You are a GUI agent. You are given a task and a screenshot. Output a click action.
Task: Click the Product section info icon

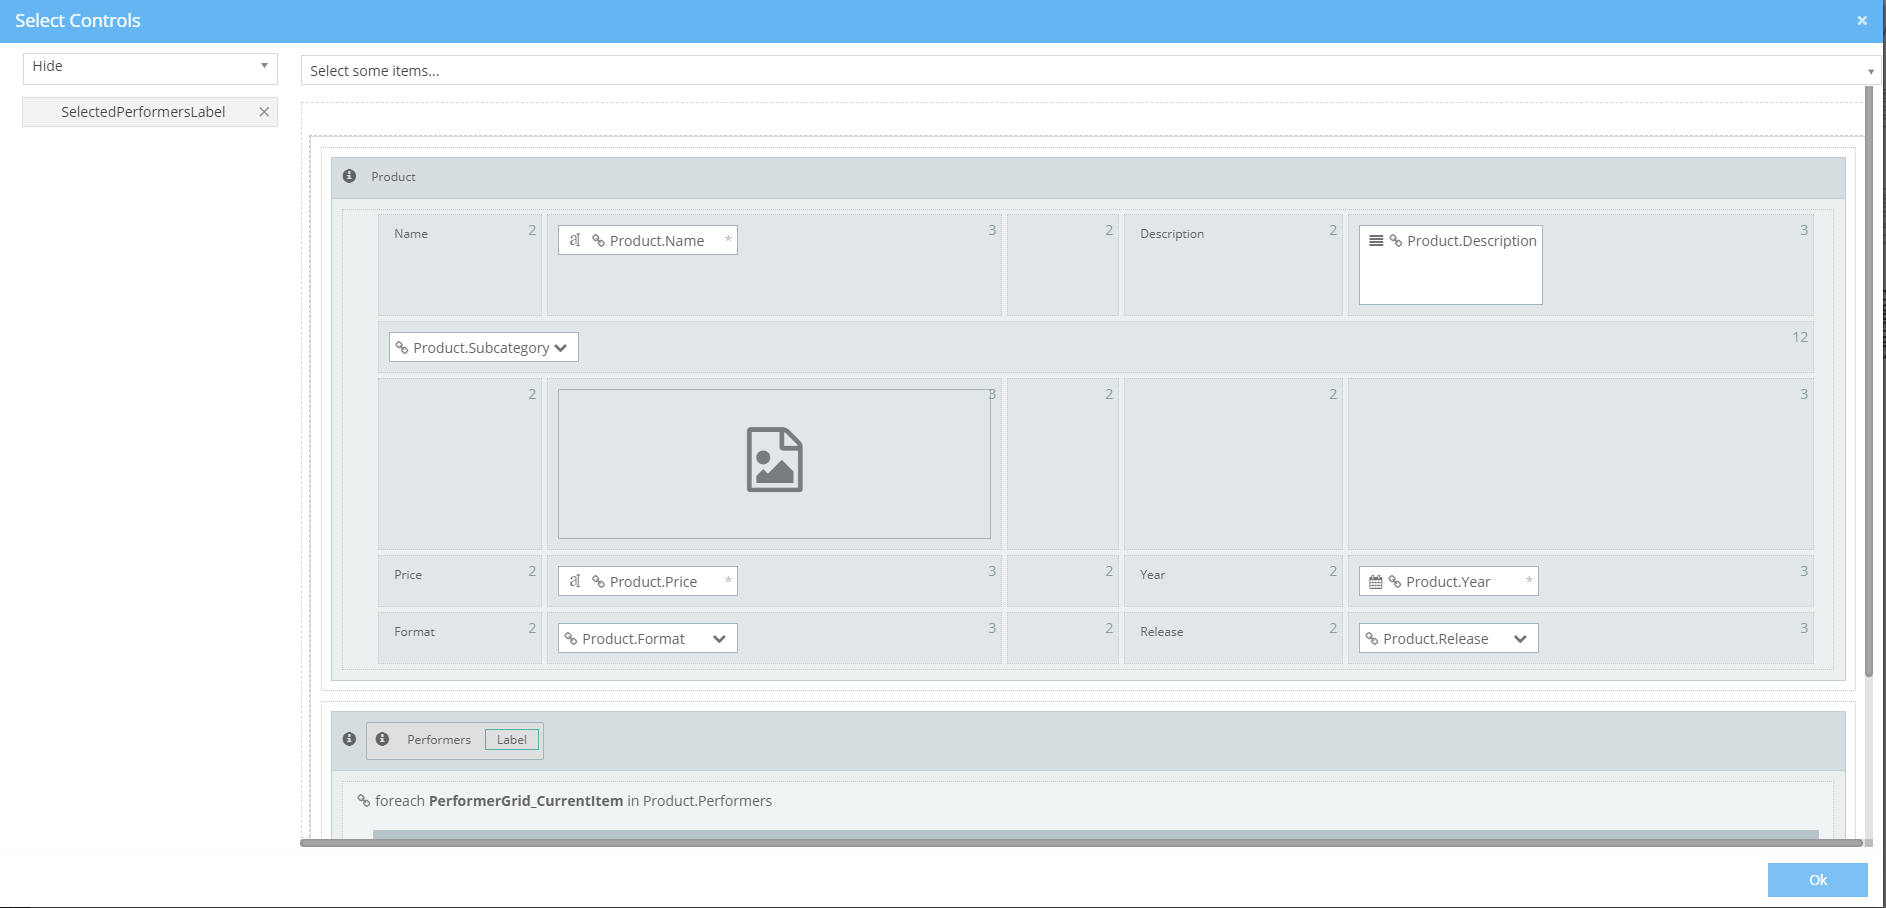point(349,176)
